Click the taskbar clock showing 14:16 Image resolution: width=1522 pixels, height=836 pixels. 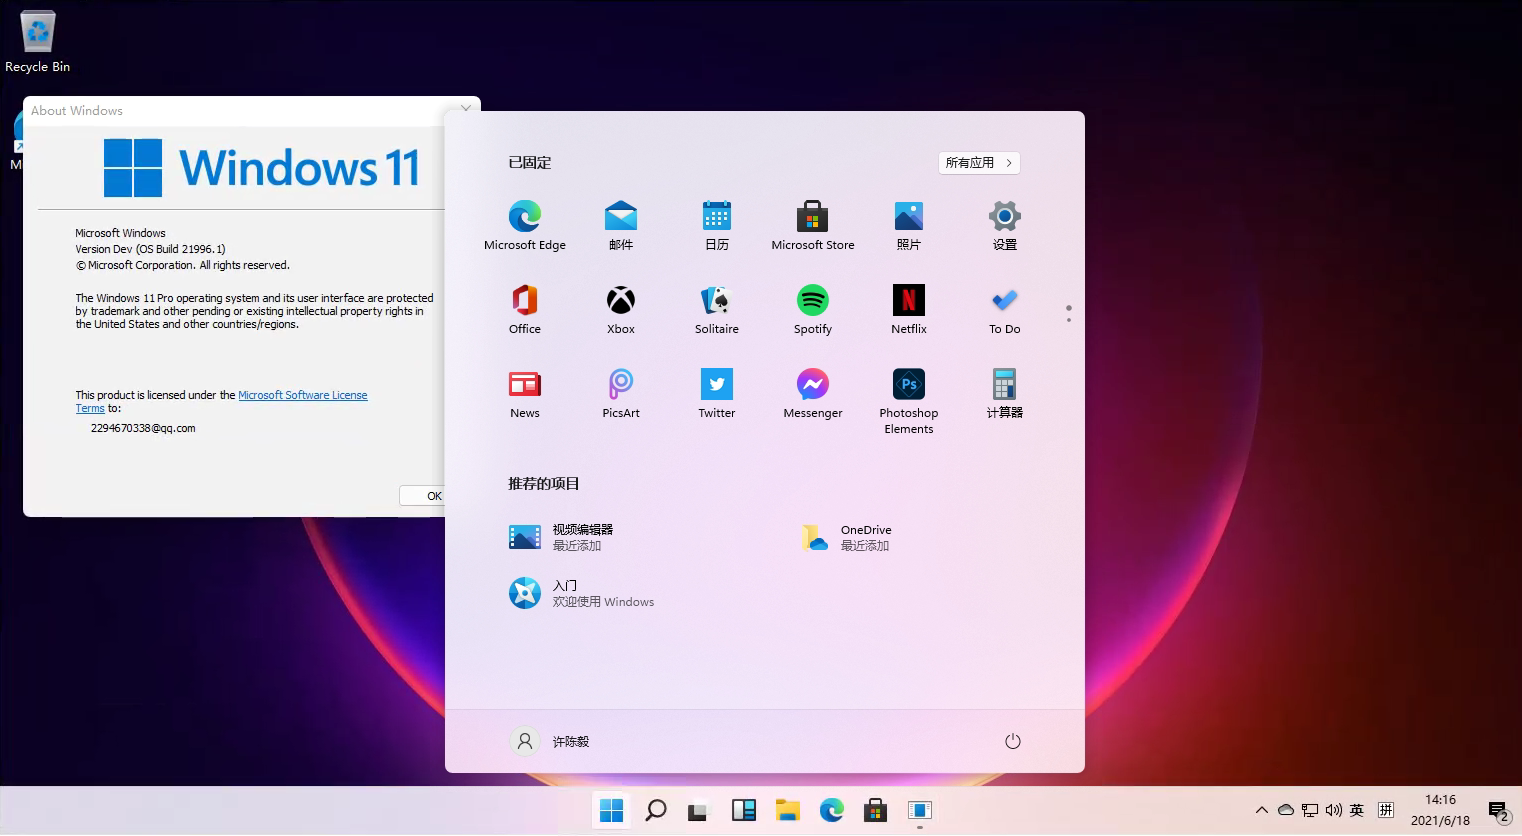click(x=1440, y=810)
